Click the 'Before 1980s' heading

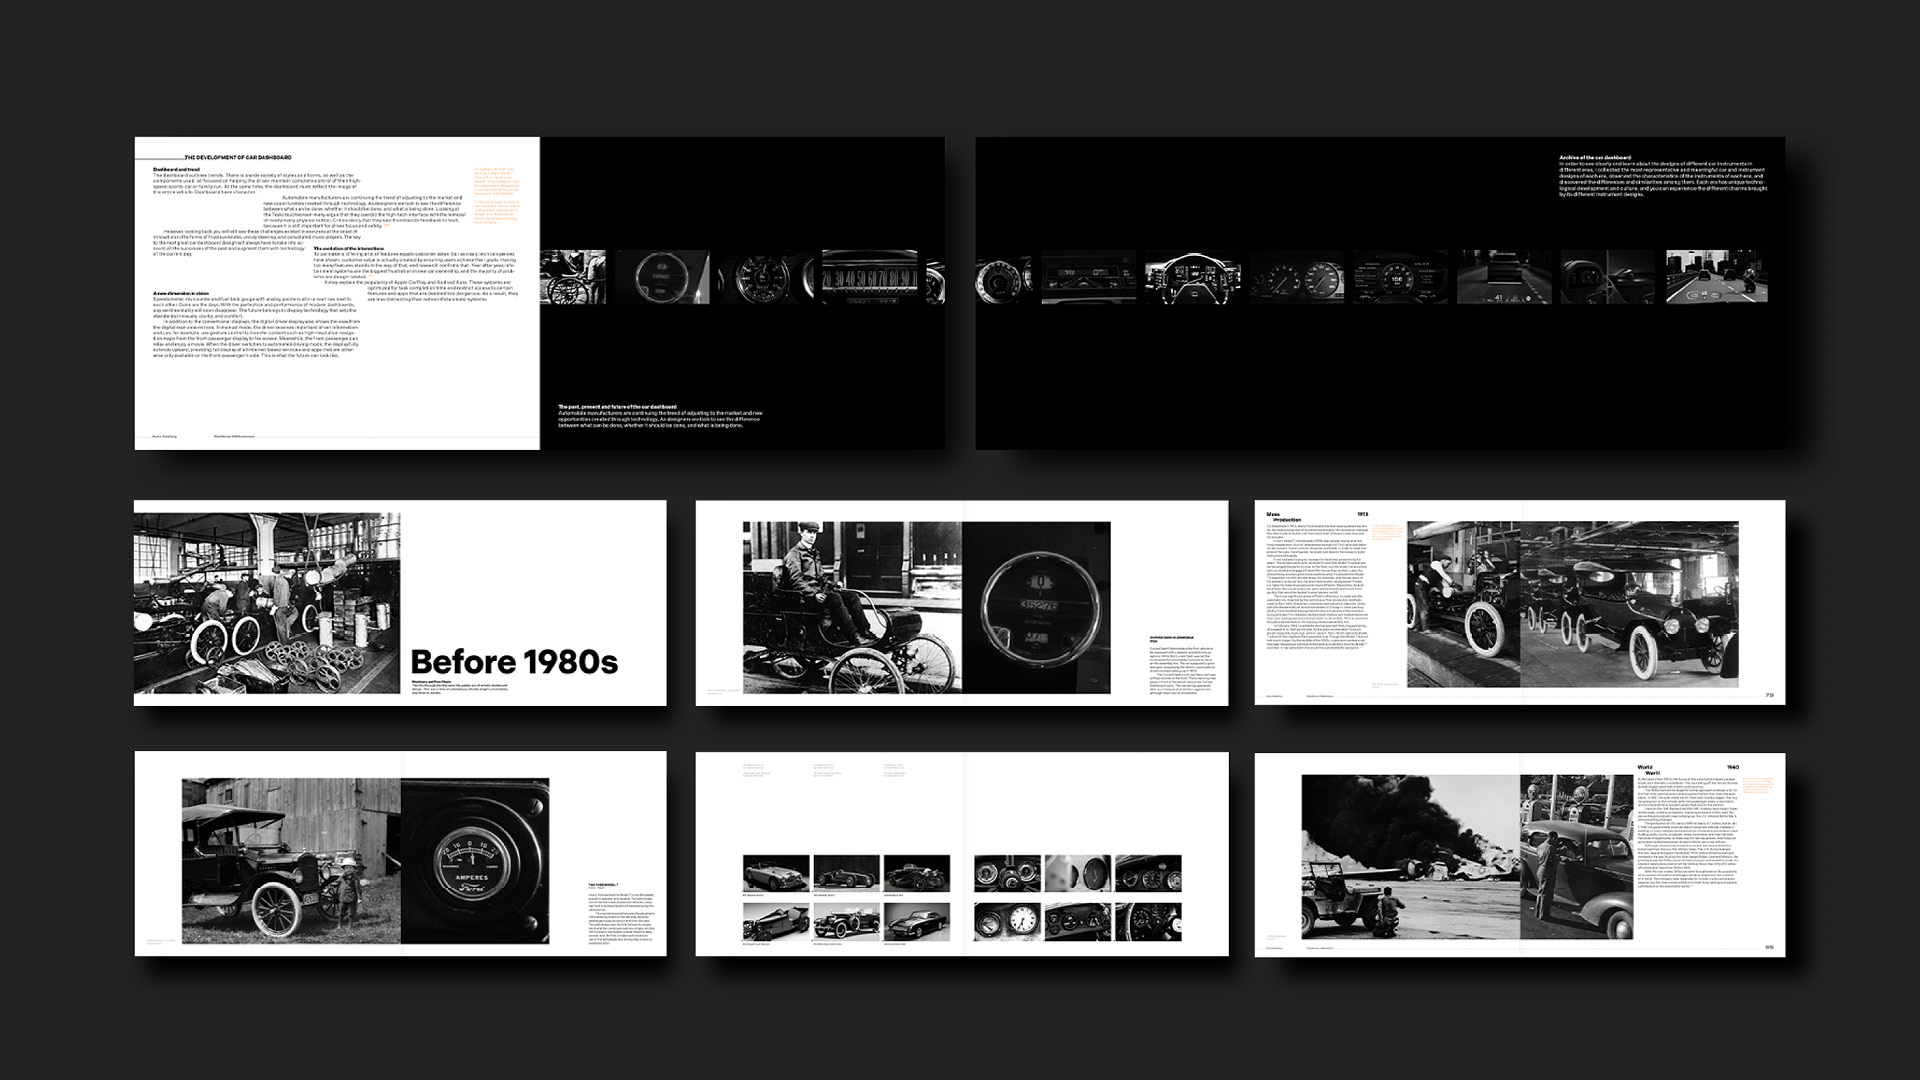[514, 662]
